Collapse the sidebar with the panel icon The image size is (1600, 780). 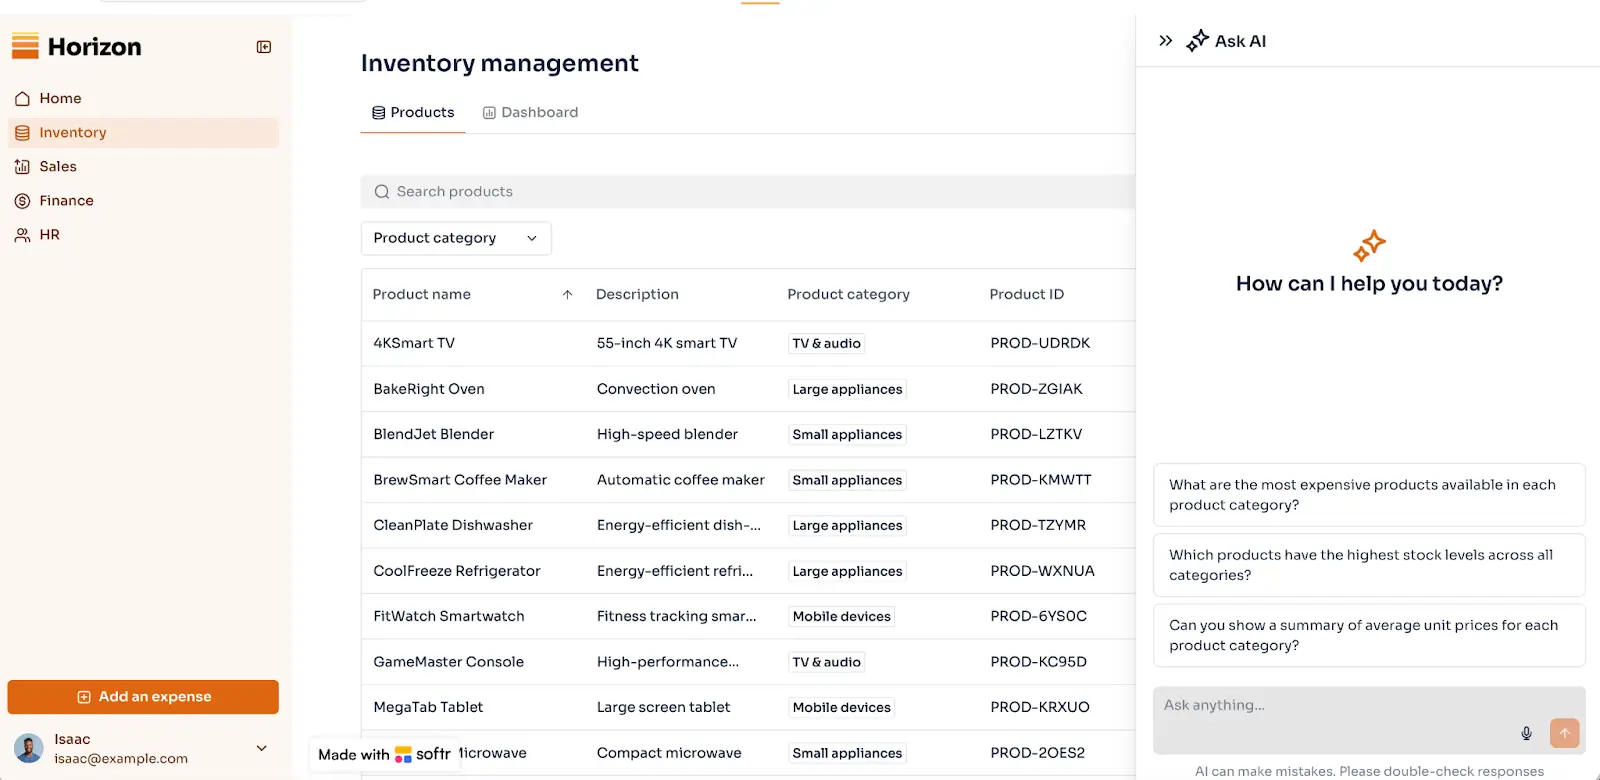click(264, 47)
